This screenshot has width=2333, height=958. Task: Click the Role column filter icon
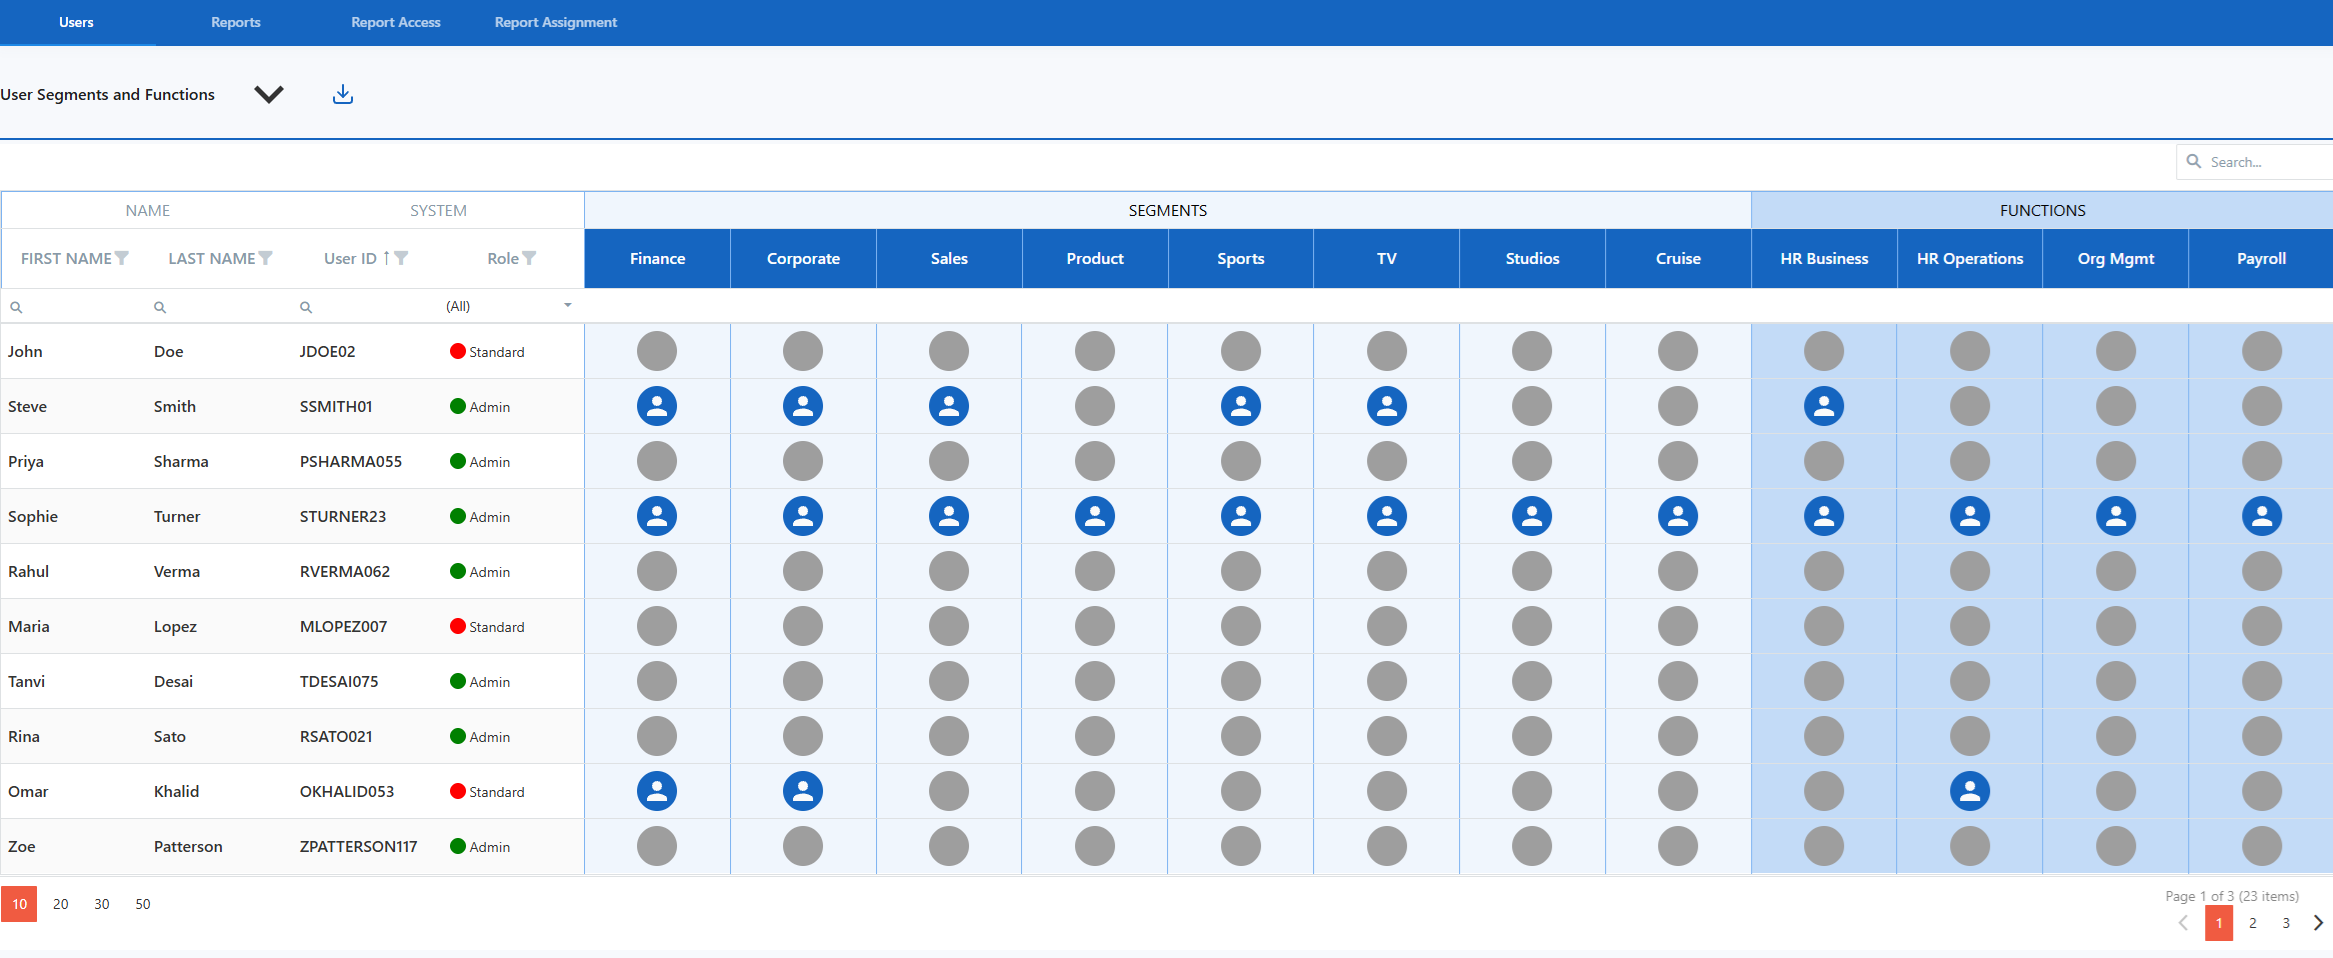pos(530,258)
